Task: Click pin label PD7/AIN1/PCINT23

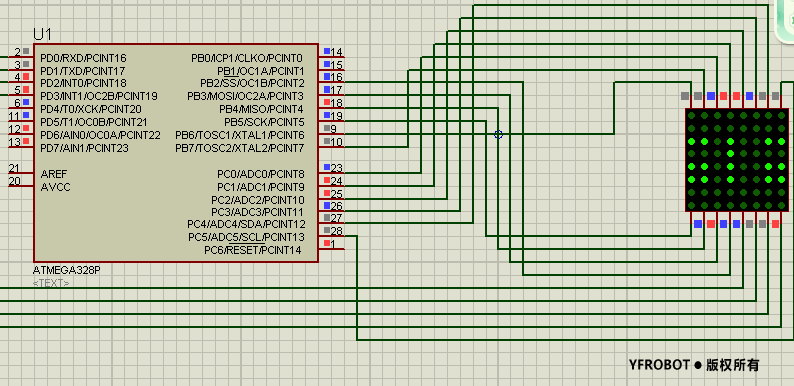Action: 84,148
